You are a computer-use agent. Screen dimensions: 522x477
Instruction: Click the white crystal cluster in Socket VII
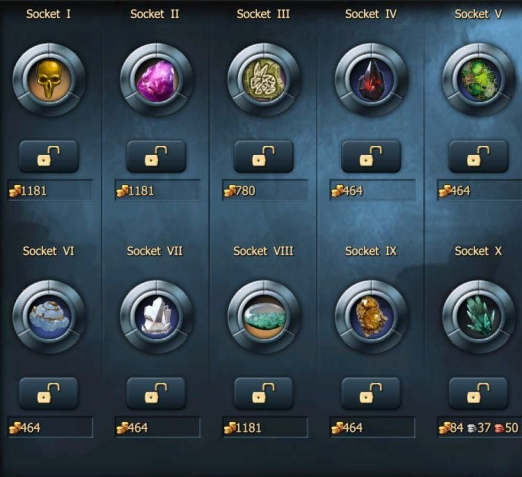click(156, 317)
